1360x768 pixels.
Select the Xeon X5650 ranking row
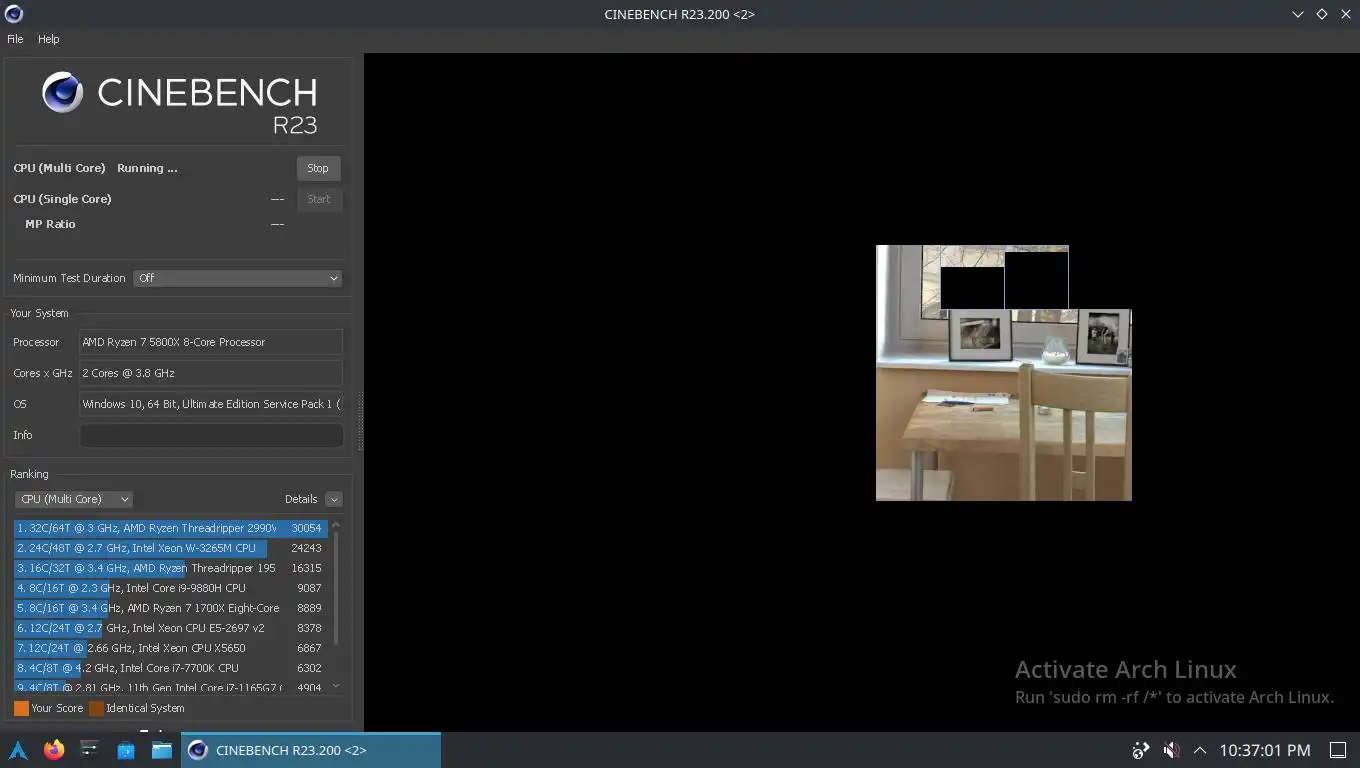(x=170, y=648)
